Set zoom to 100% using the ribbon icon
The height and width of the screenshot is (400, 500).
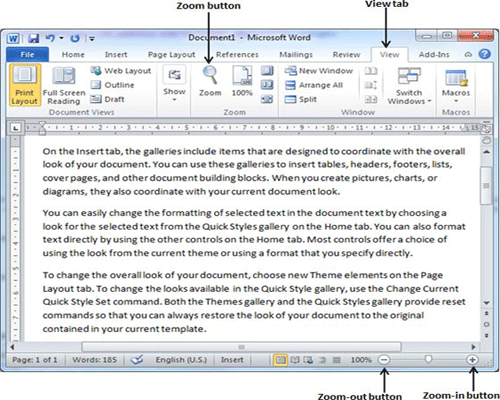[x=242, y=81]
